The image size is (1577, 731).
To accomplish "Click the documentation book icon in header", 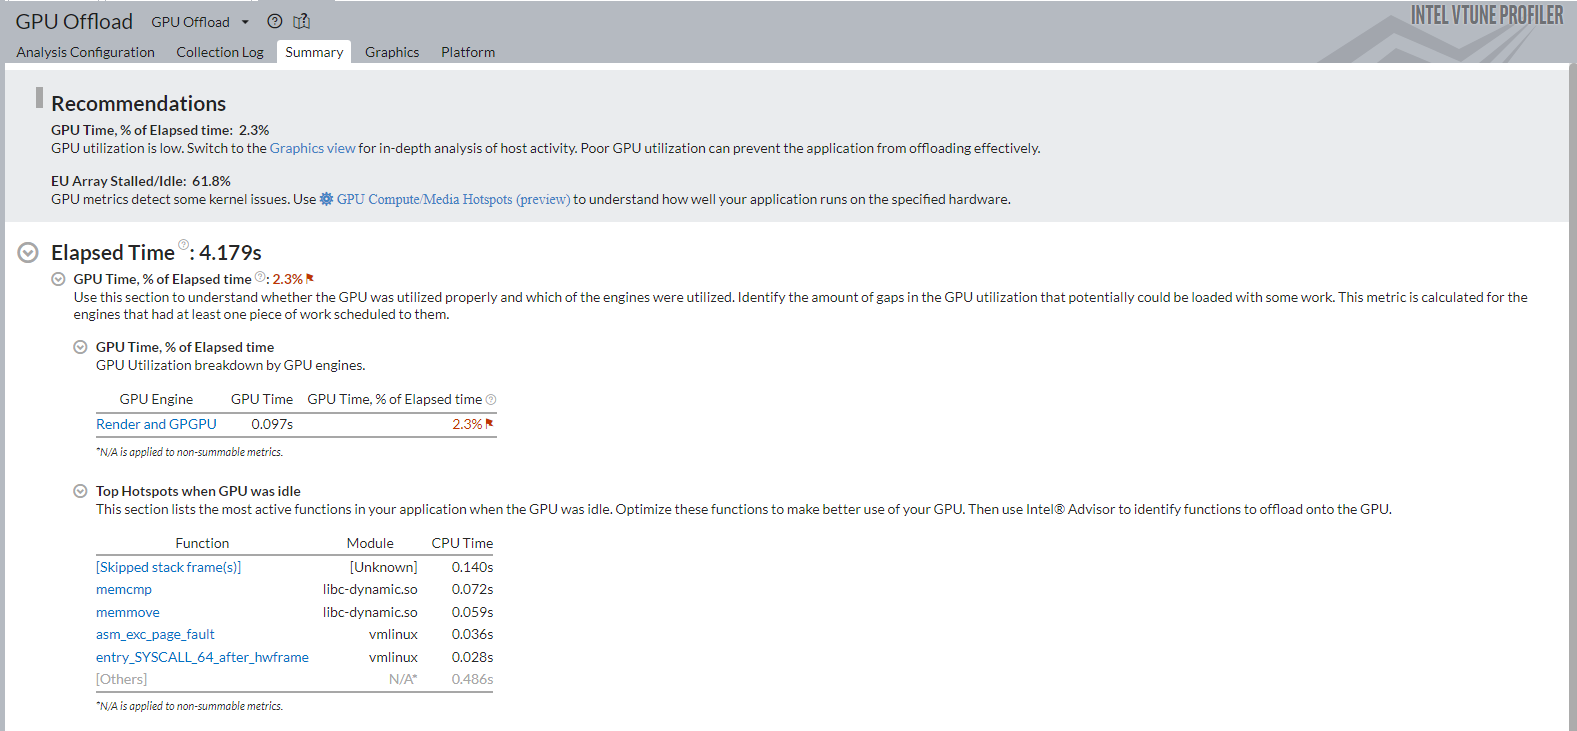I will tap(302, 21).
